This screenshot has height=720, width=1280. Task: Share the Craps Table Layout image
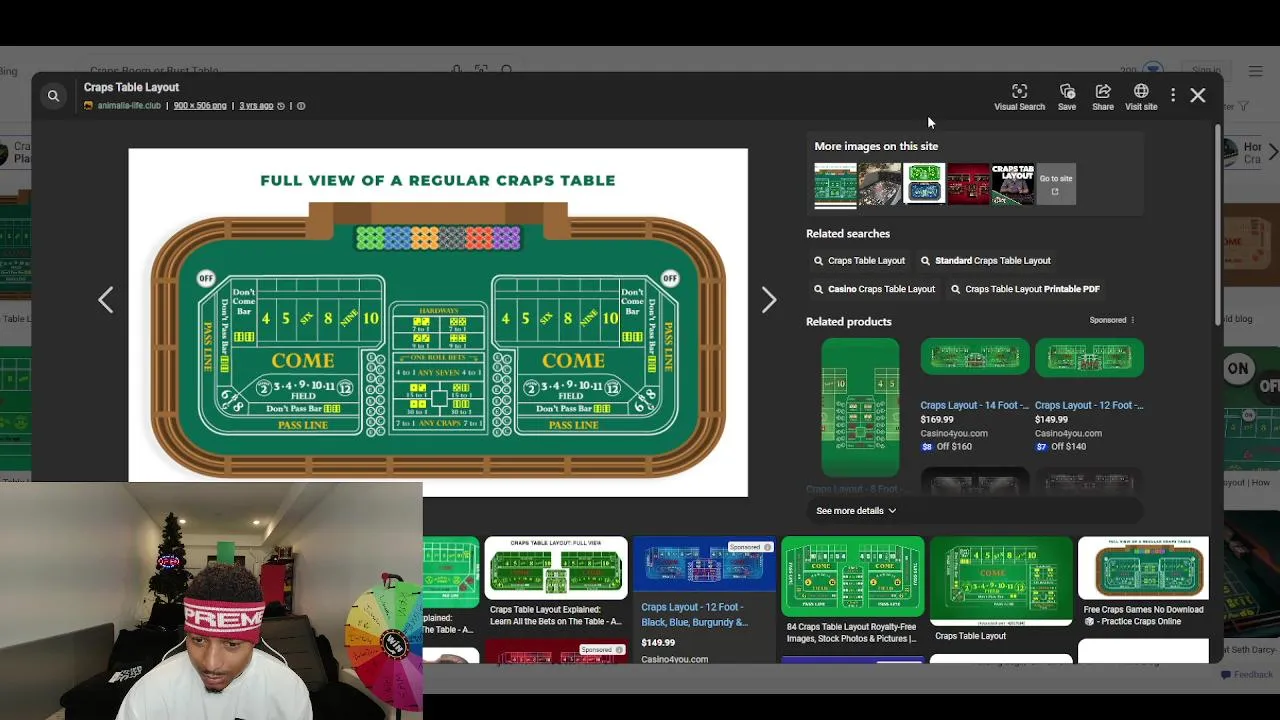1103,97
